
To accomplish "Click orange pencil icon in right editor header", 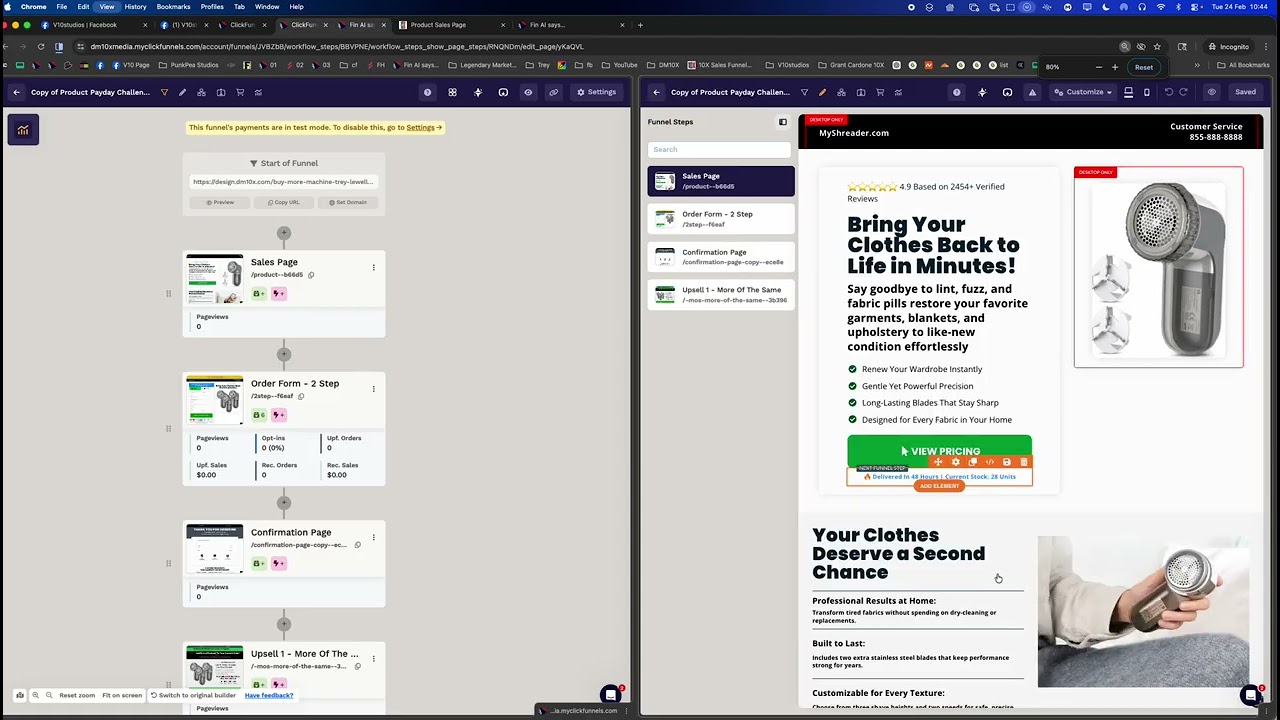I will point(822,92).
